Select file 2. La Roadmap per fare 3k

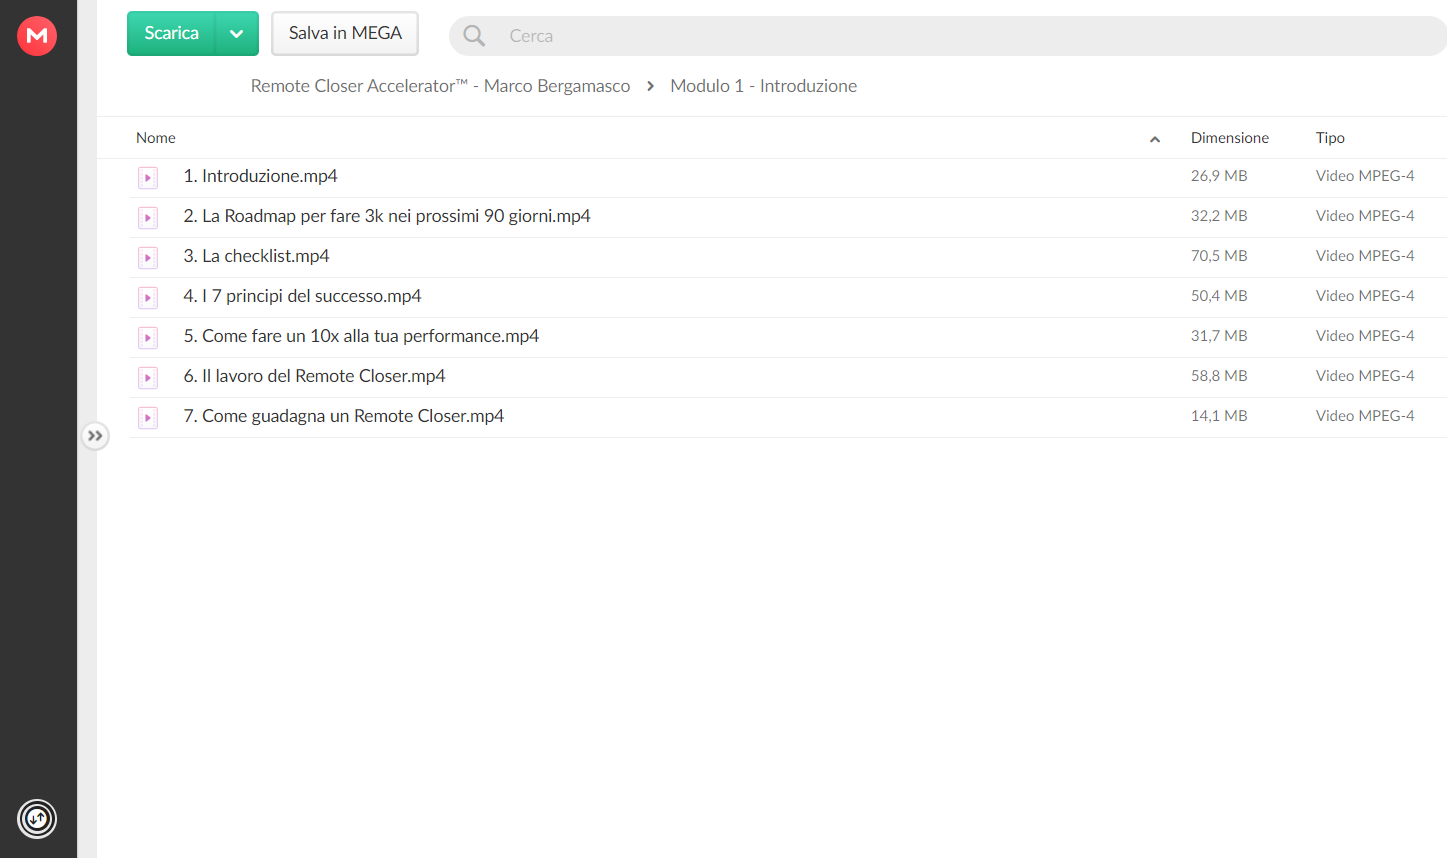pyautogui.click(x=387, y=216)
